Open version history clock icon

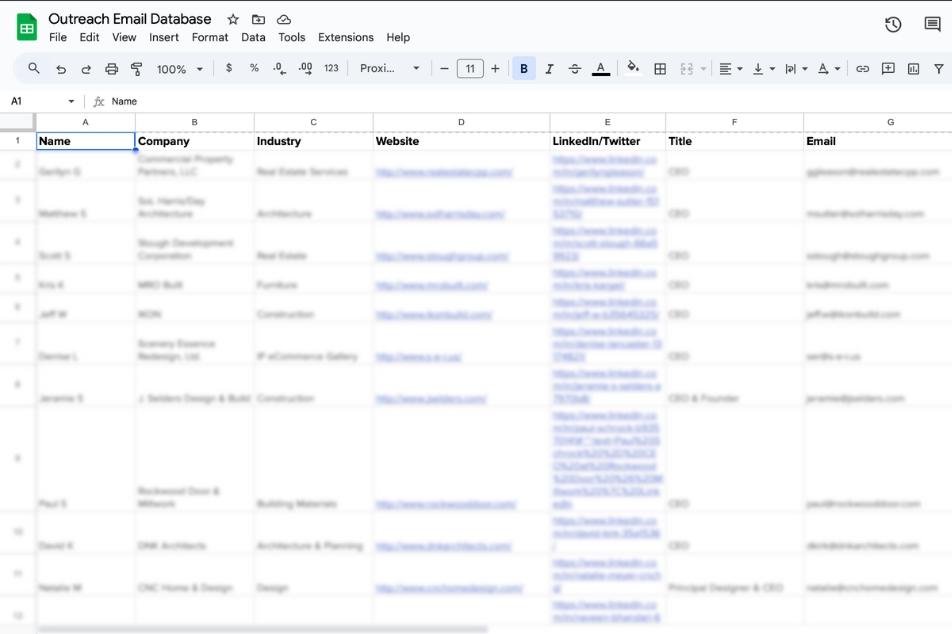[892, 25]
